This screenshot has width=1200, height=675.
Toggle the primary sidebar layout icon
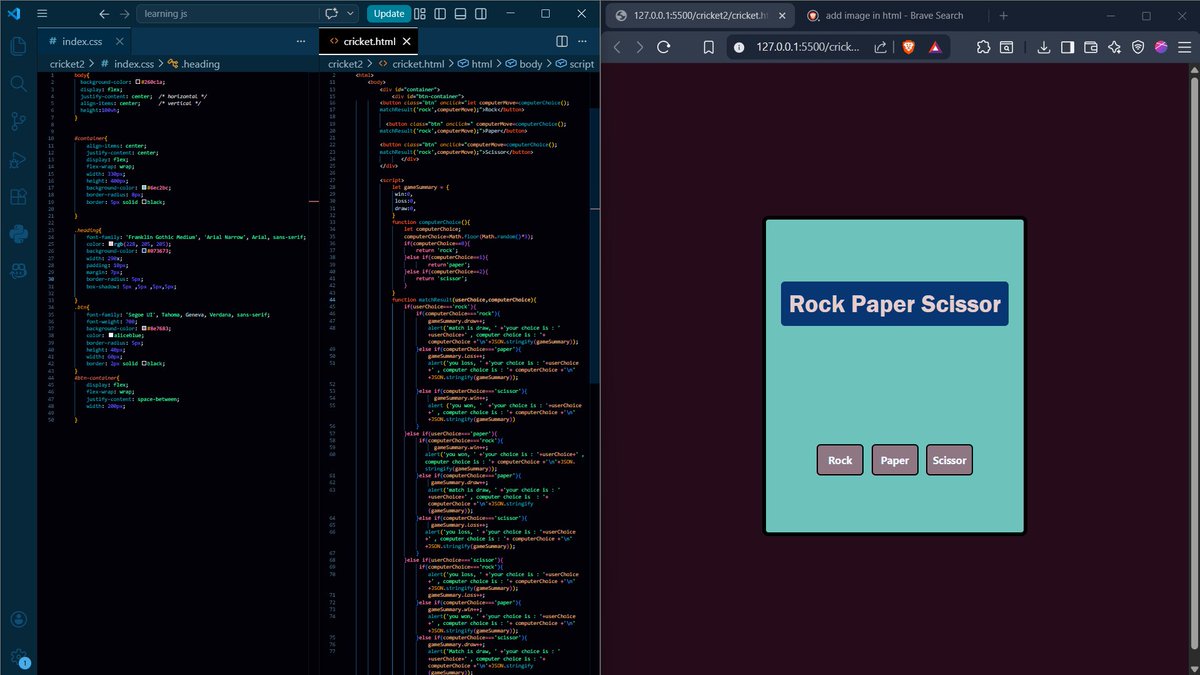(440, 13)
